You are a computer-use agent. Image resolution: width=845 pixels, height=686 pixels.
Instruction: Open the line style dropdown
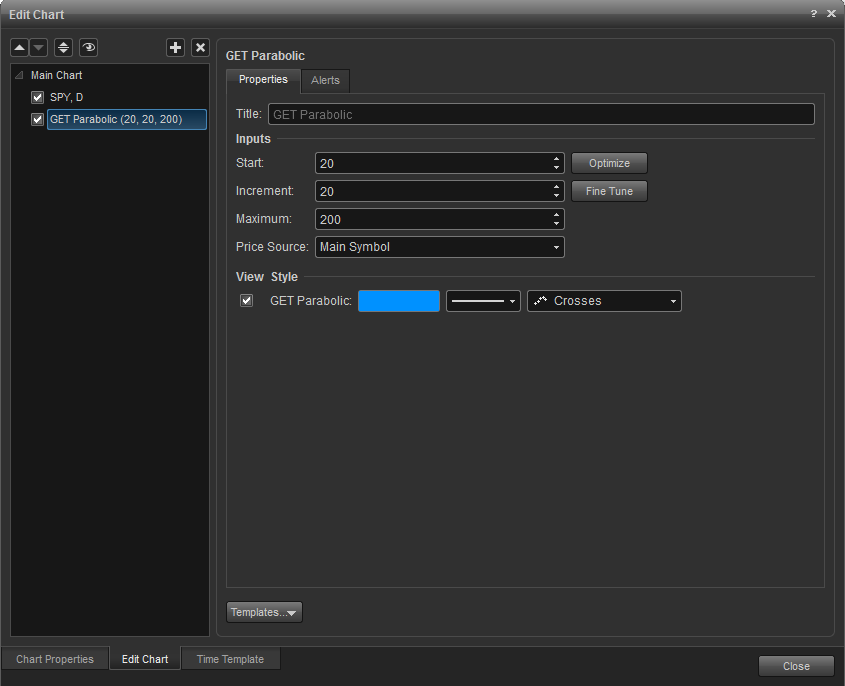point(483,301)
